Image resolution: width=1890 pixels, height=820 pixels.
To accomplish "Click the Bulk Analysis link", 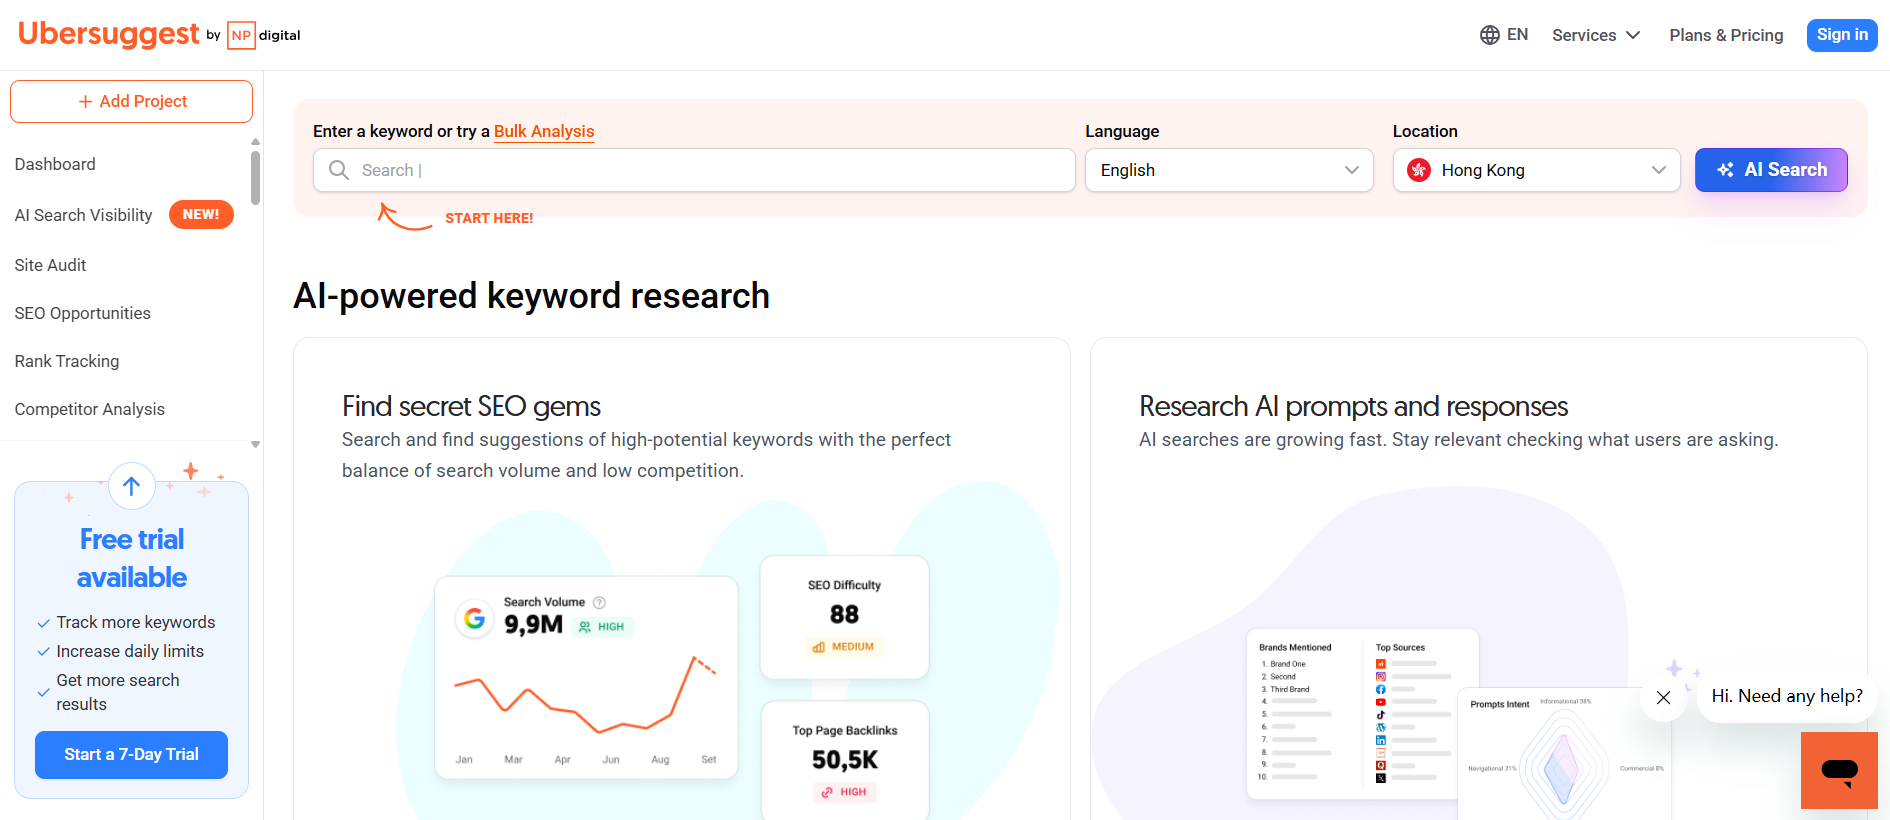I will [543, 131].
